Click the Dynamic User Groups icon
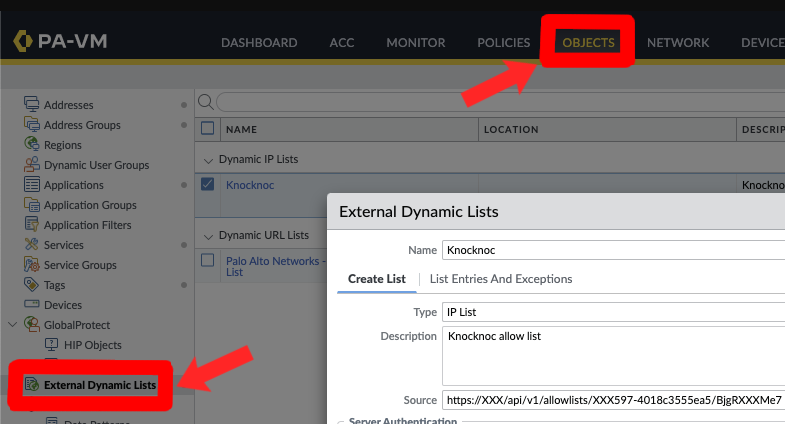 [x=31, y=165]
